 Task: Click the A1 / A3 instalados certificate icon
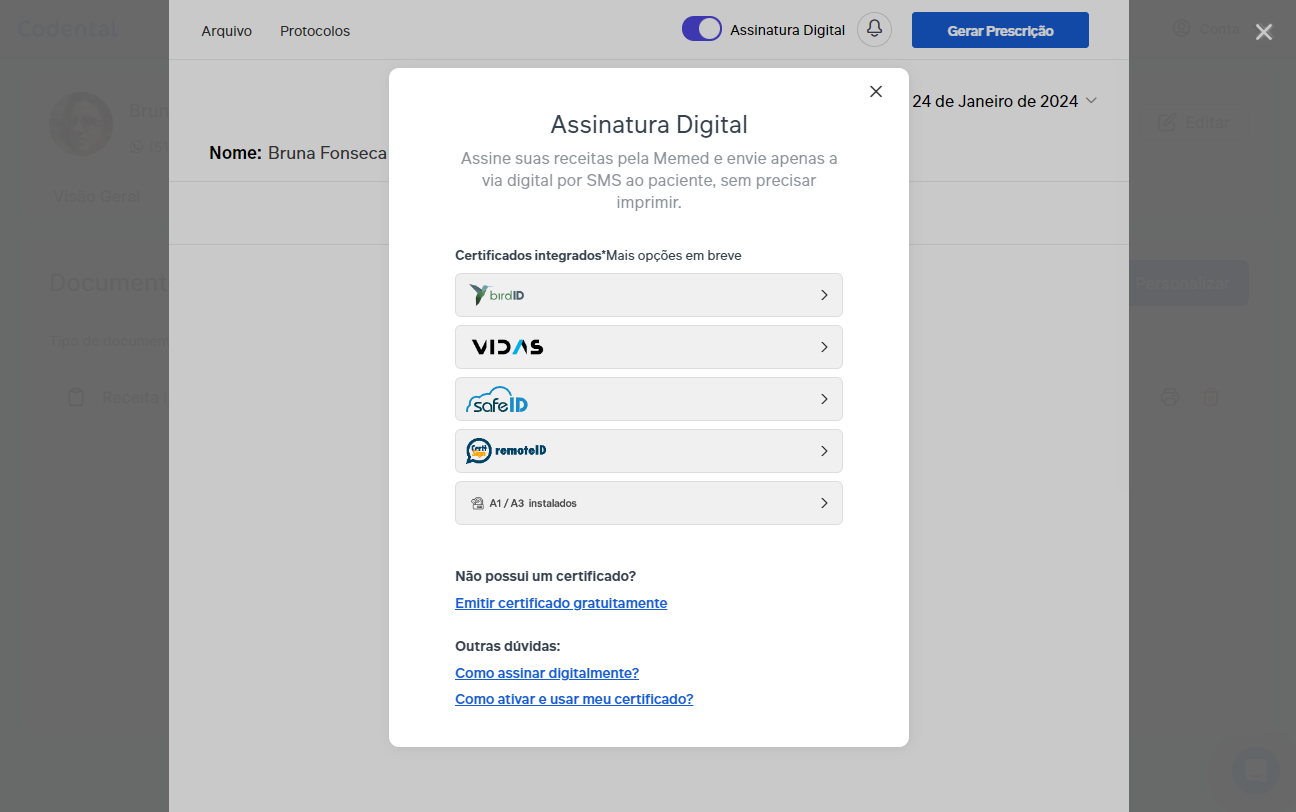click(477, 503)
